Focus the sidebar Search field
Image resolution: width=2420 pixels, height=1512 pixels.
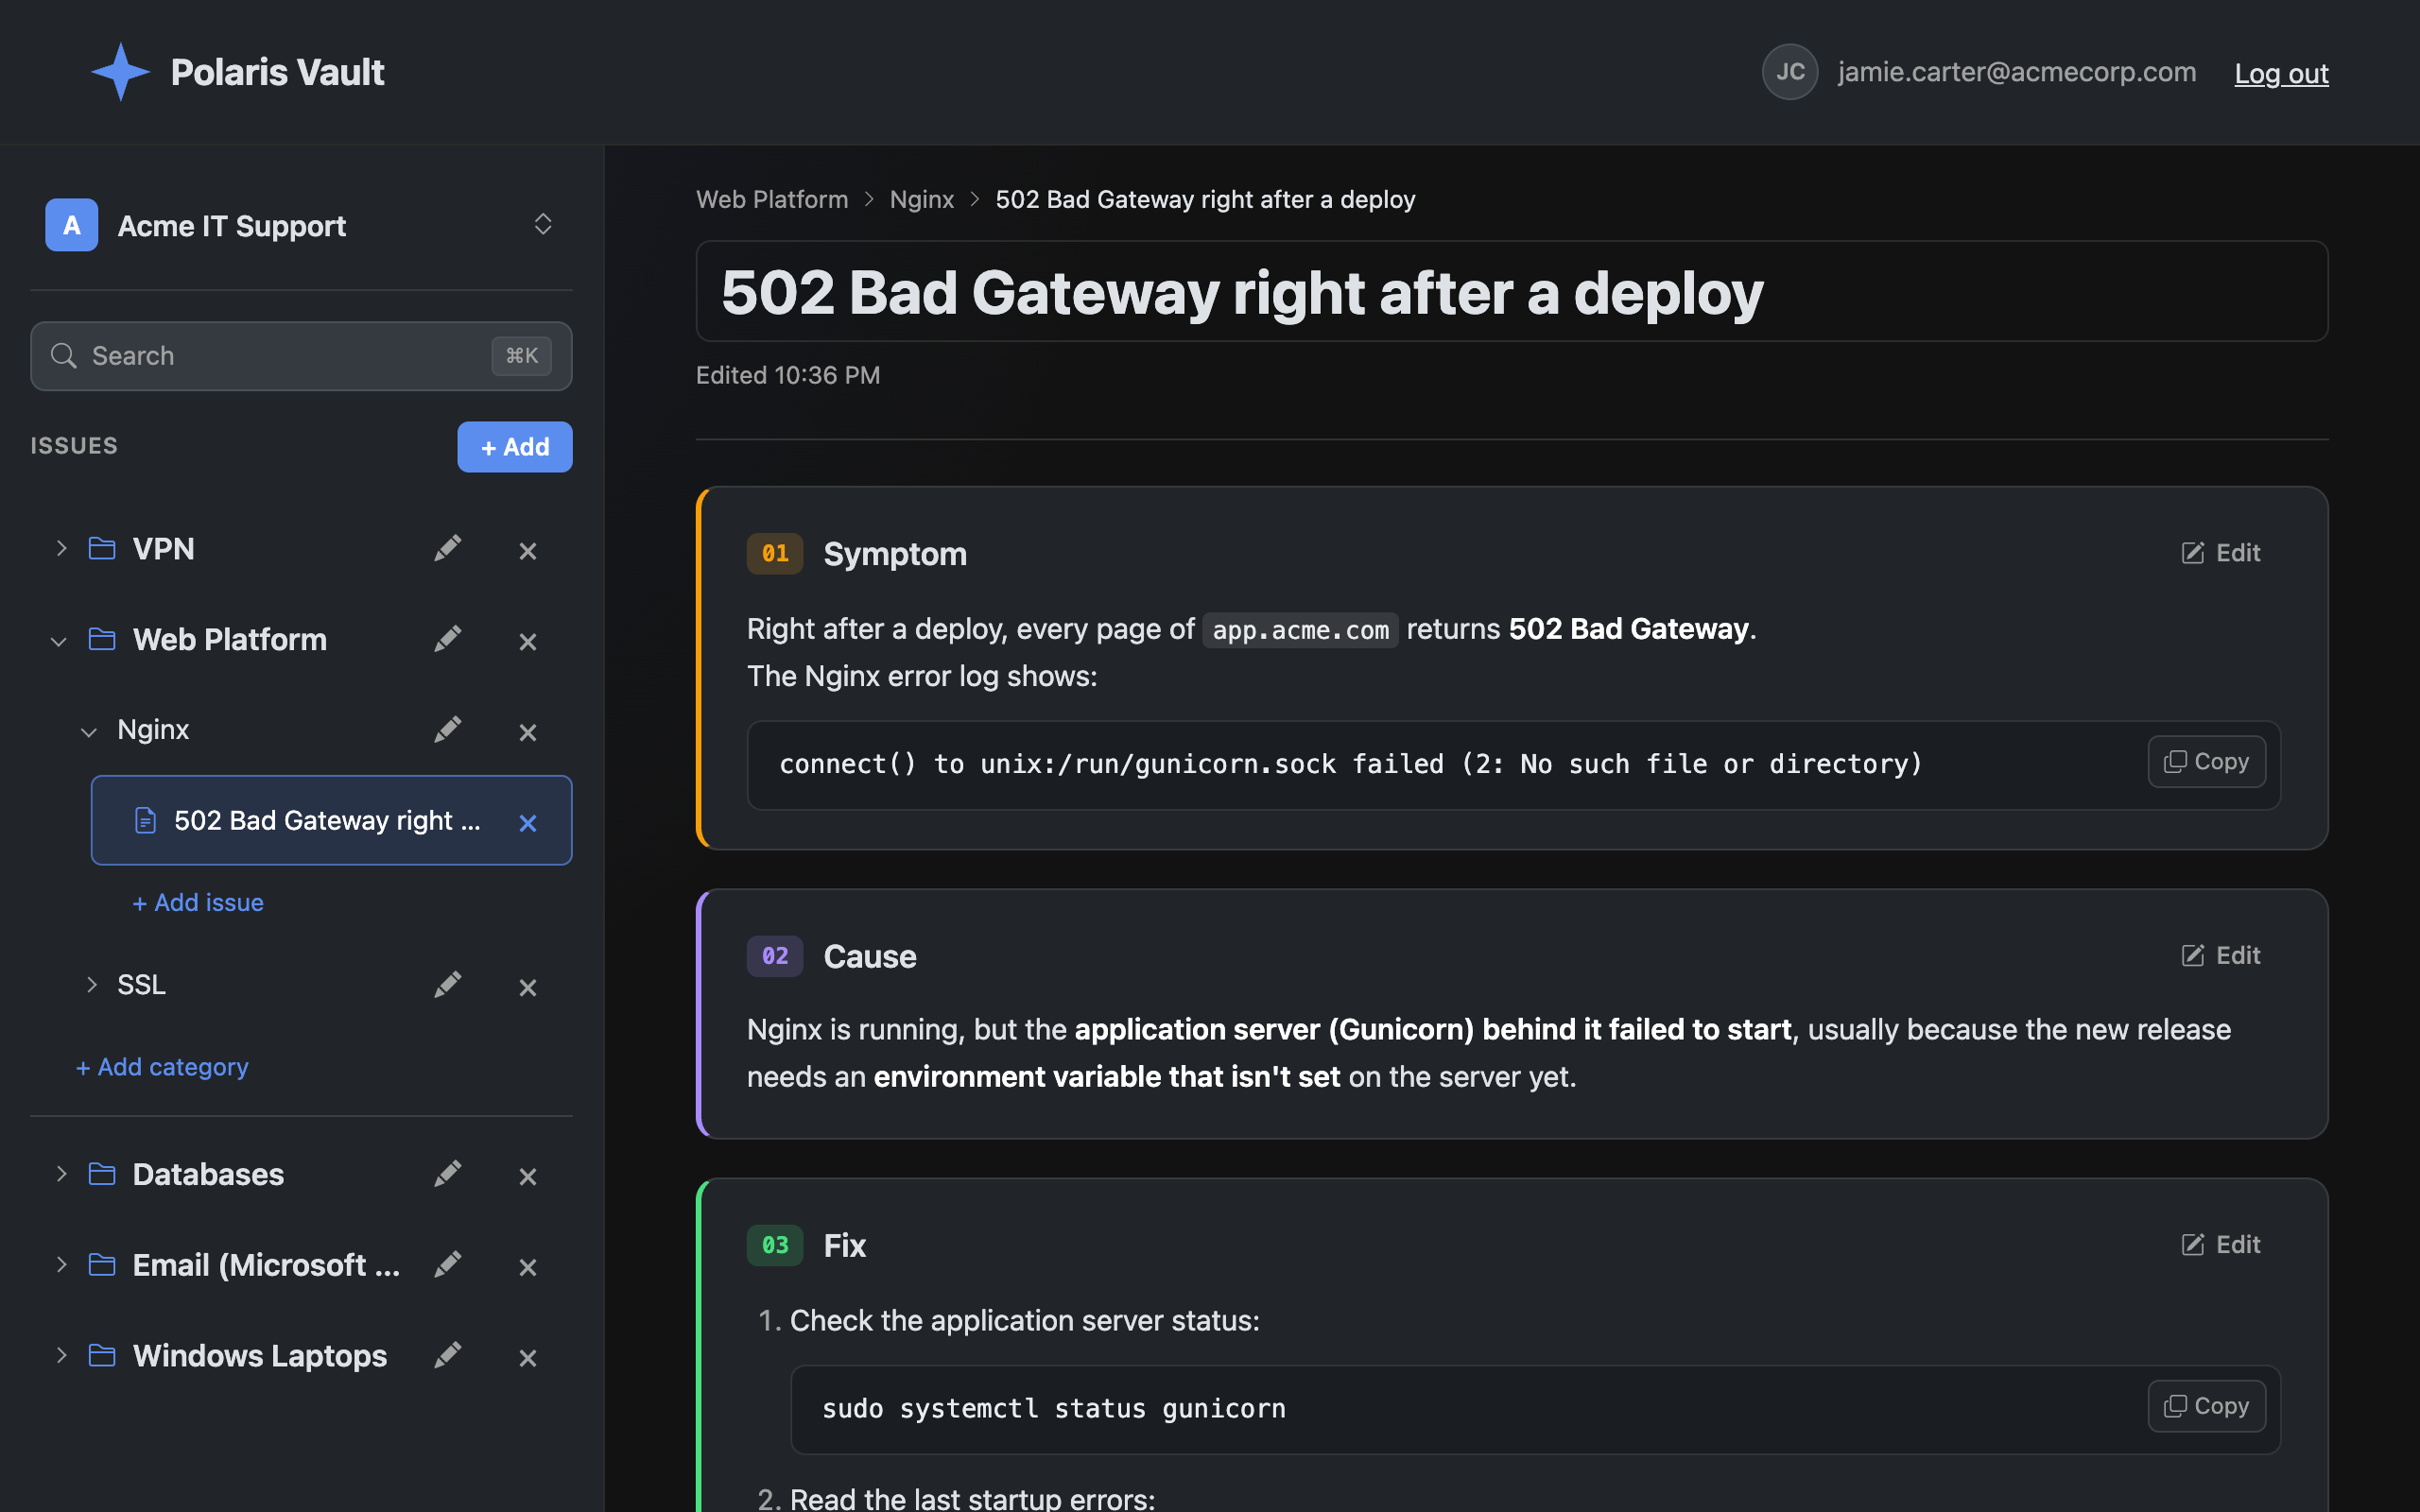[301, 356]
